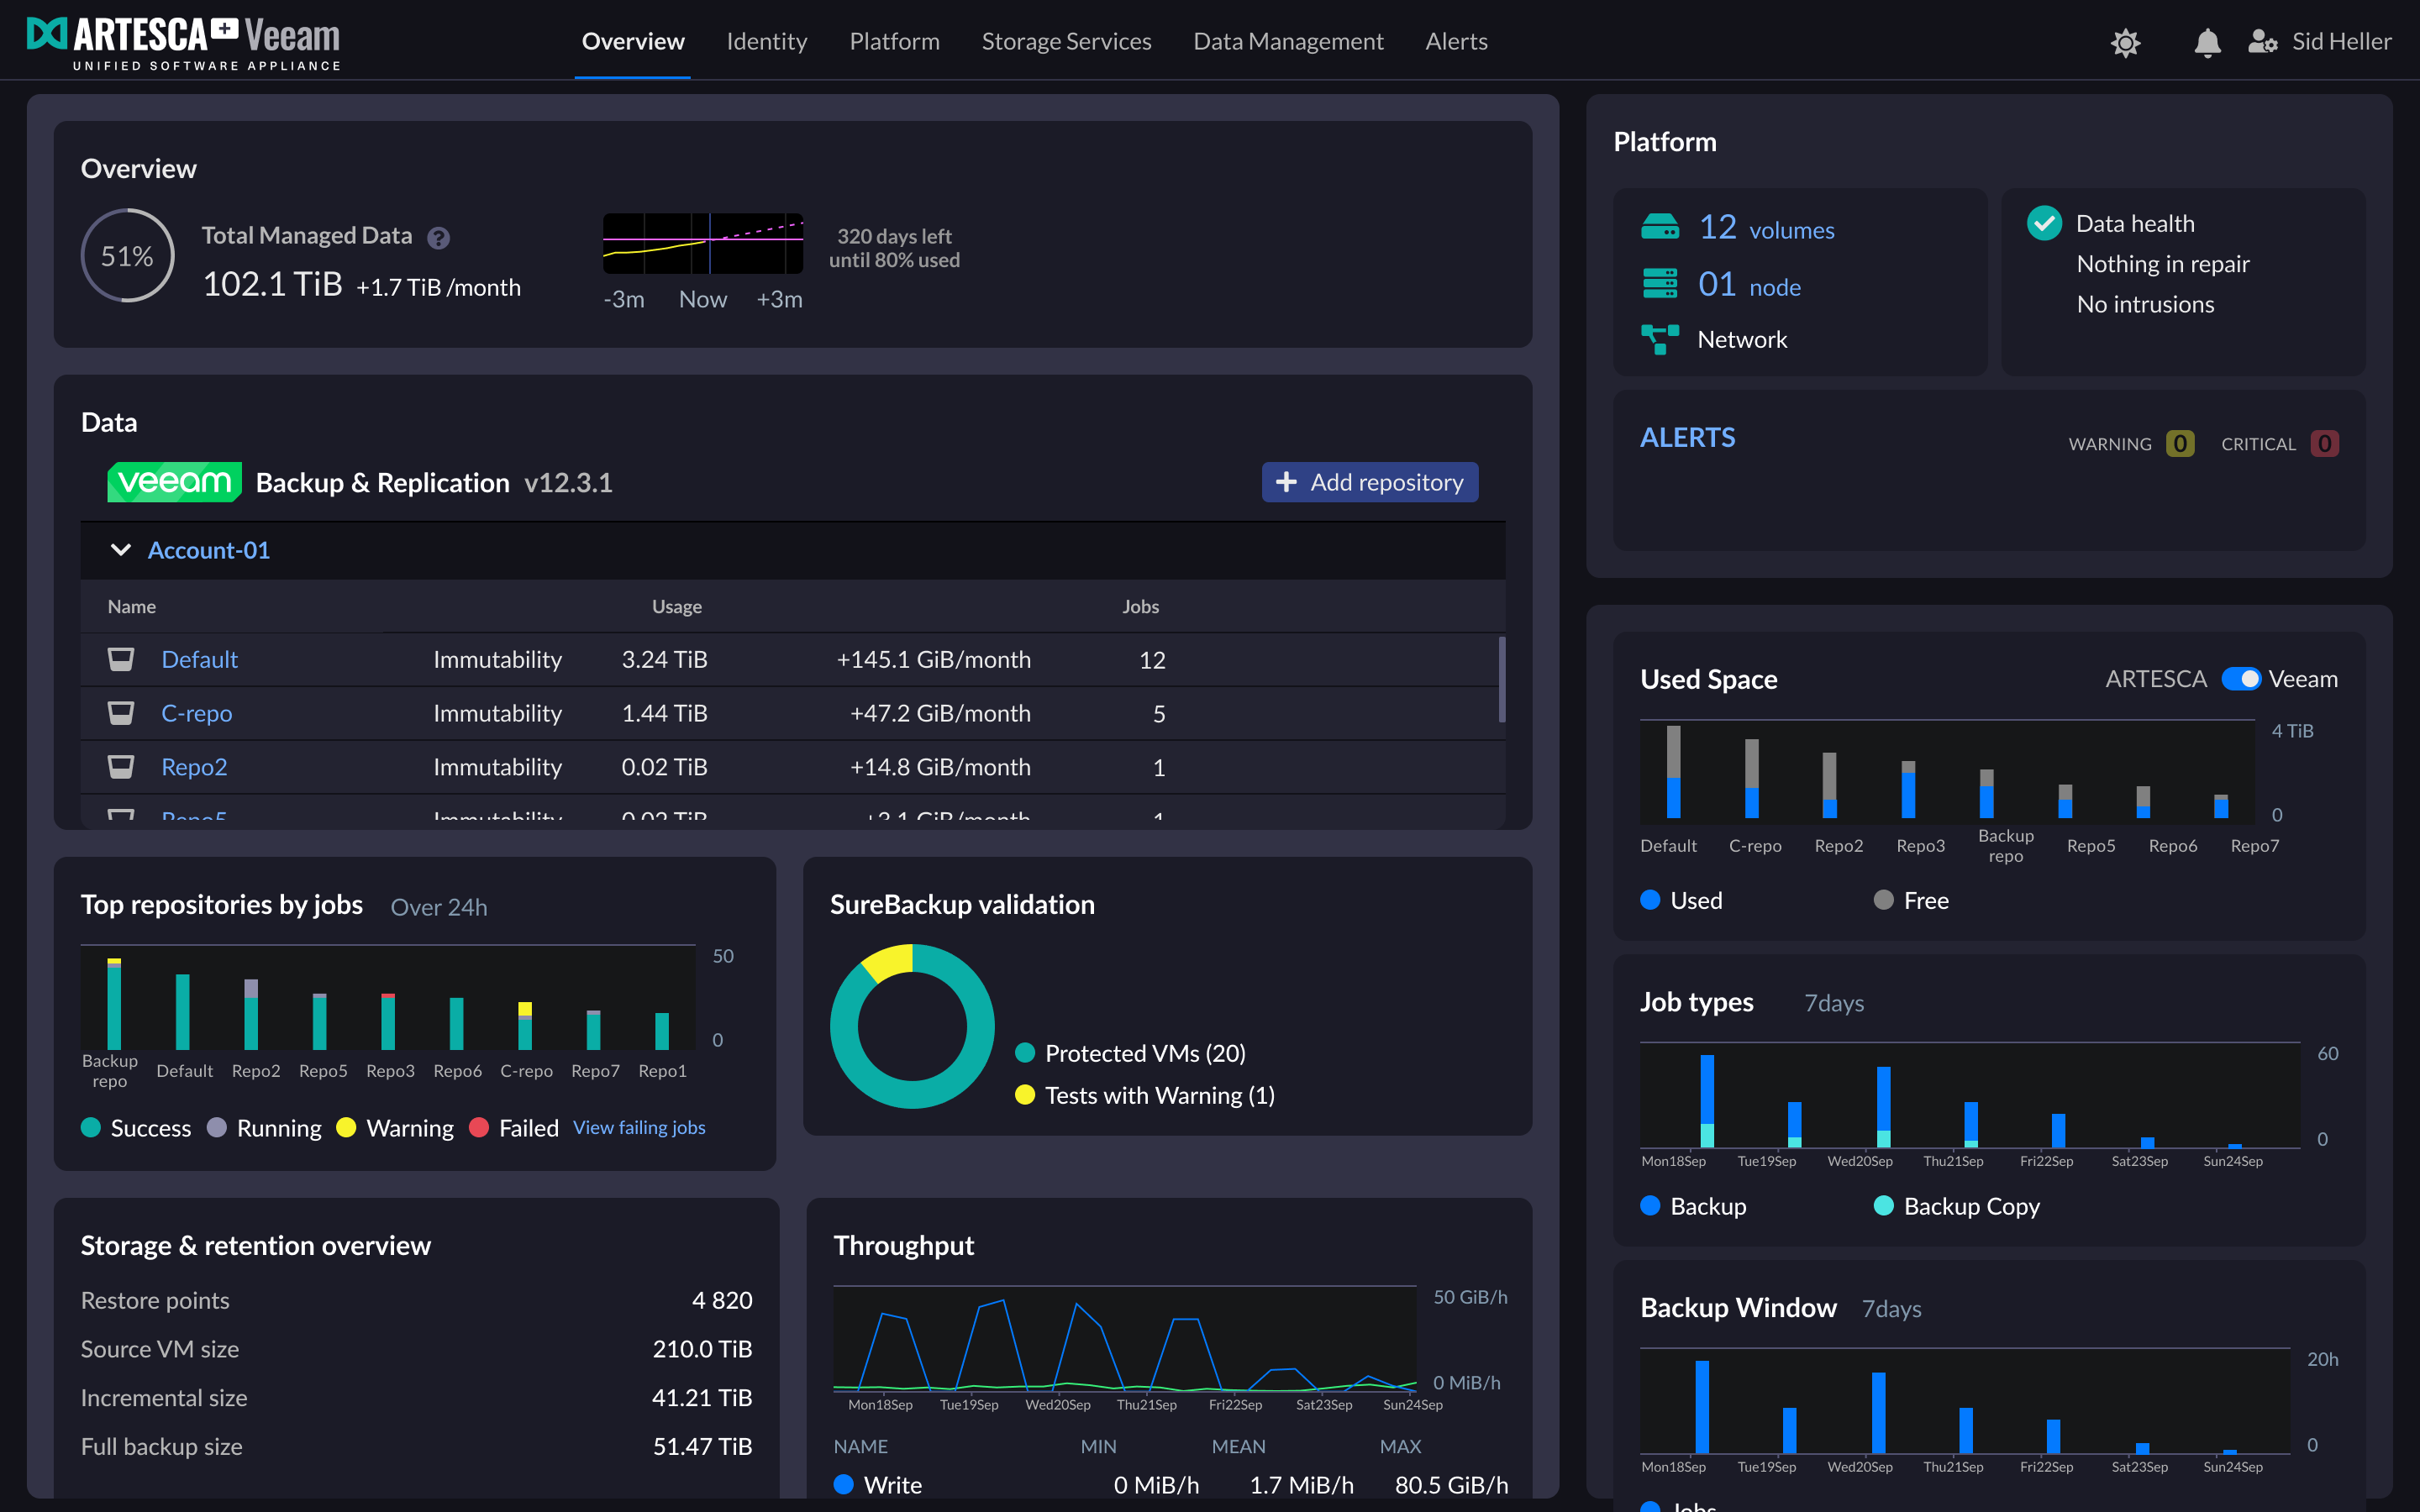
Task: Open the Account-01 link
Action: point(209,550)
